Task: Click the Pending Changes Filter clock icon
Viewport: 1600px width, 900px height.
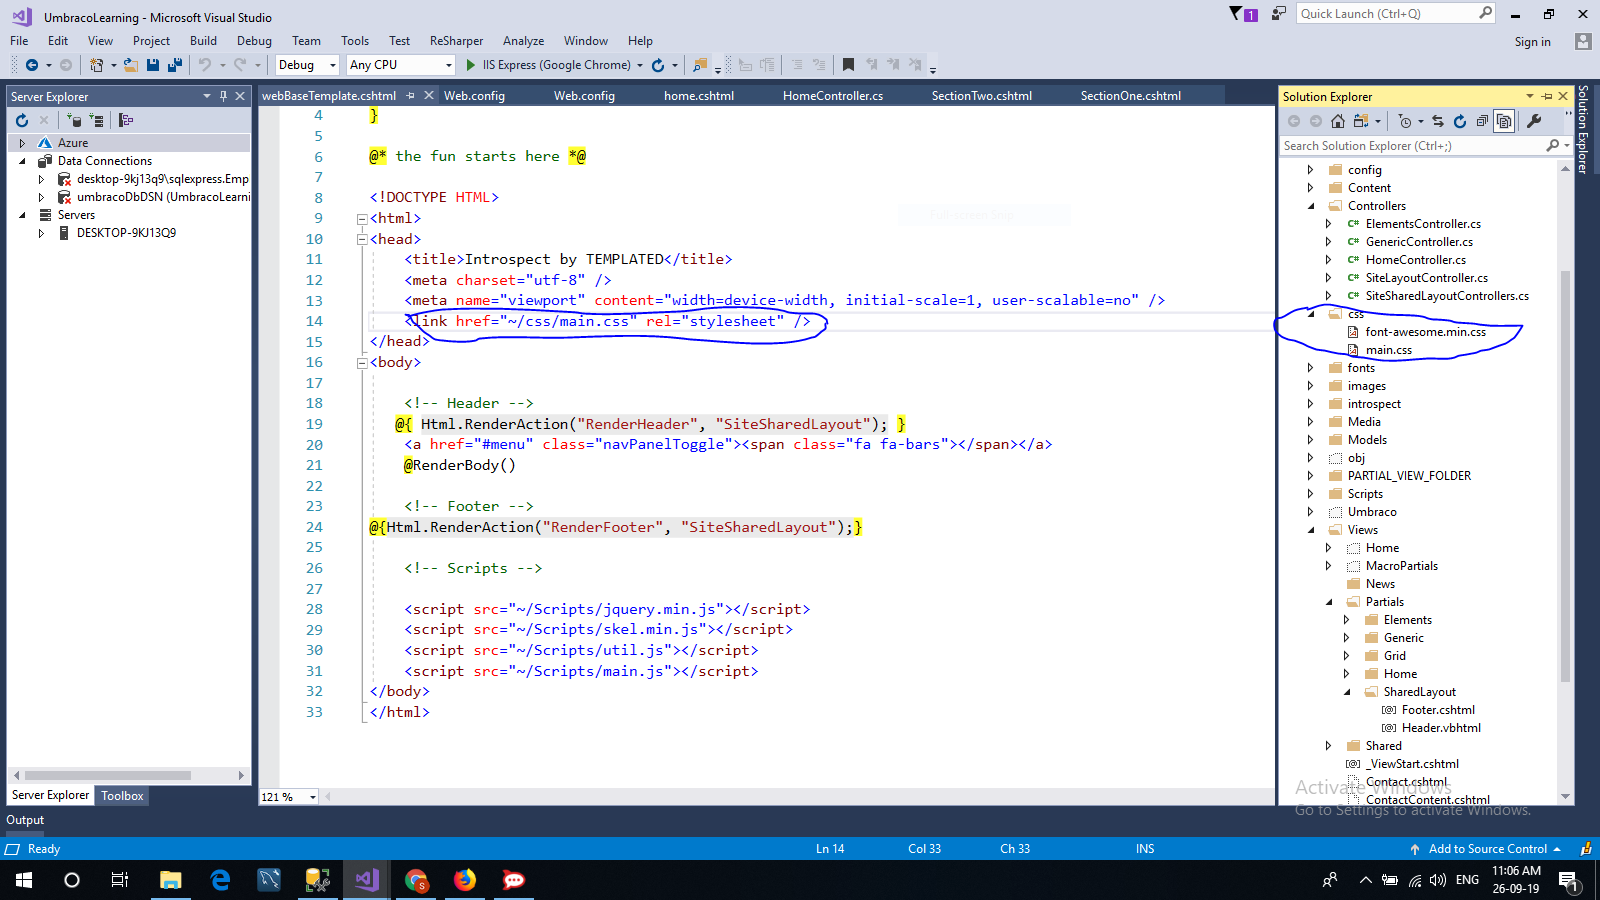Action: point(1405,121)
